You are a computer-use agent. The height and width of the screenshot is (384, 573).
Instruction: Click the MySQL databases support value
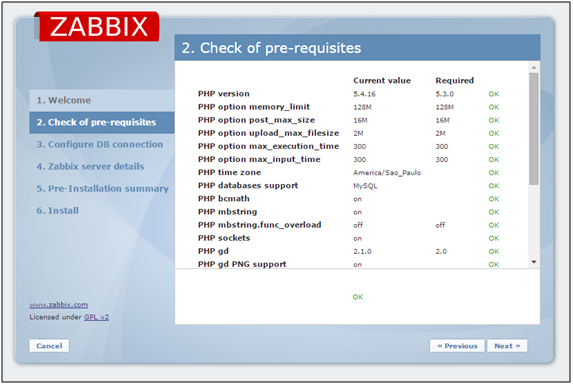click(x=365, y=186)
